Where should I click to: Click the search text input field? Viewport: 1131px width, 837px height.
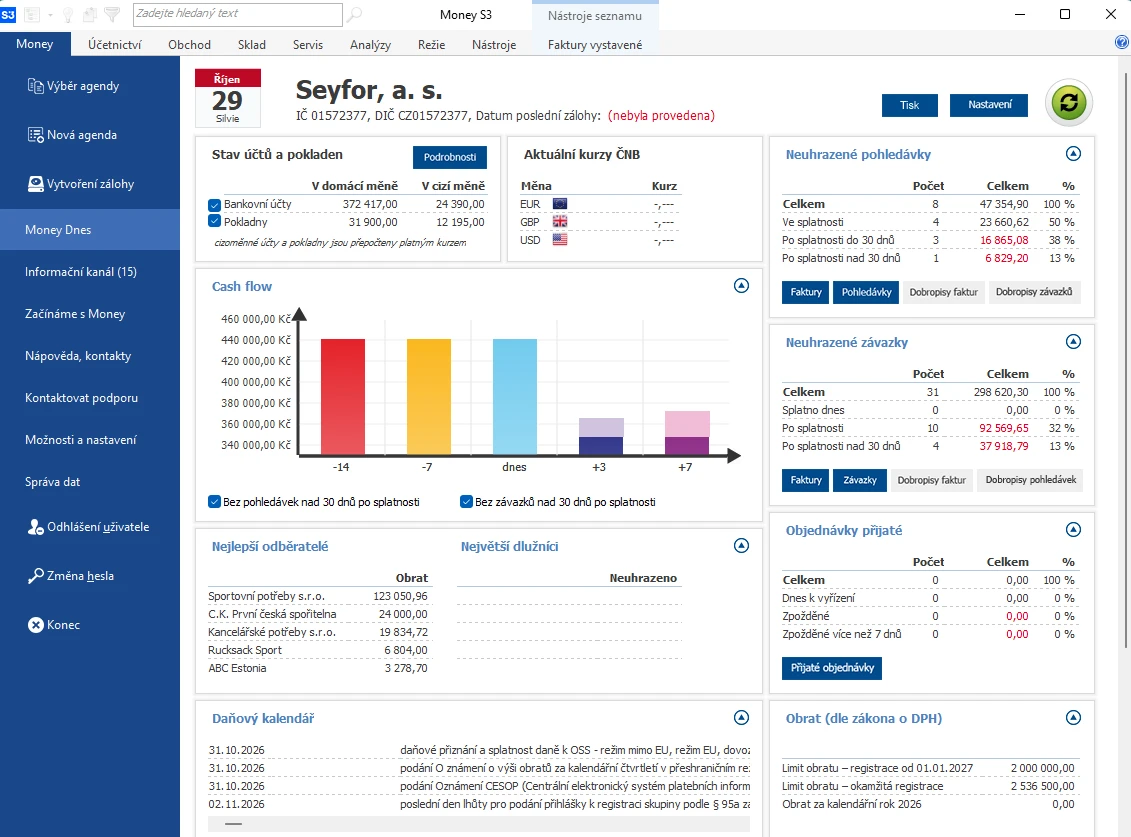pos(238,14)
